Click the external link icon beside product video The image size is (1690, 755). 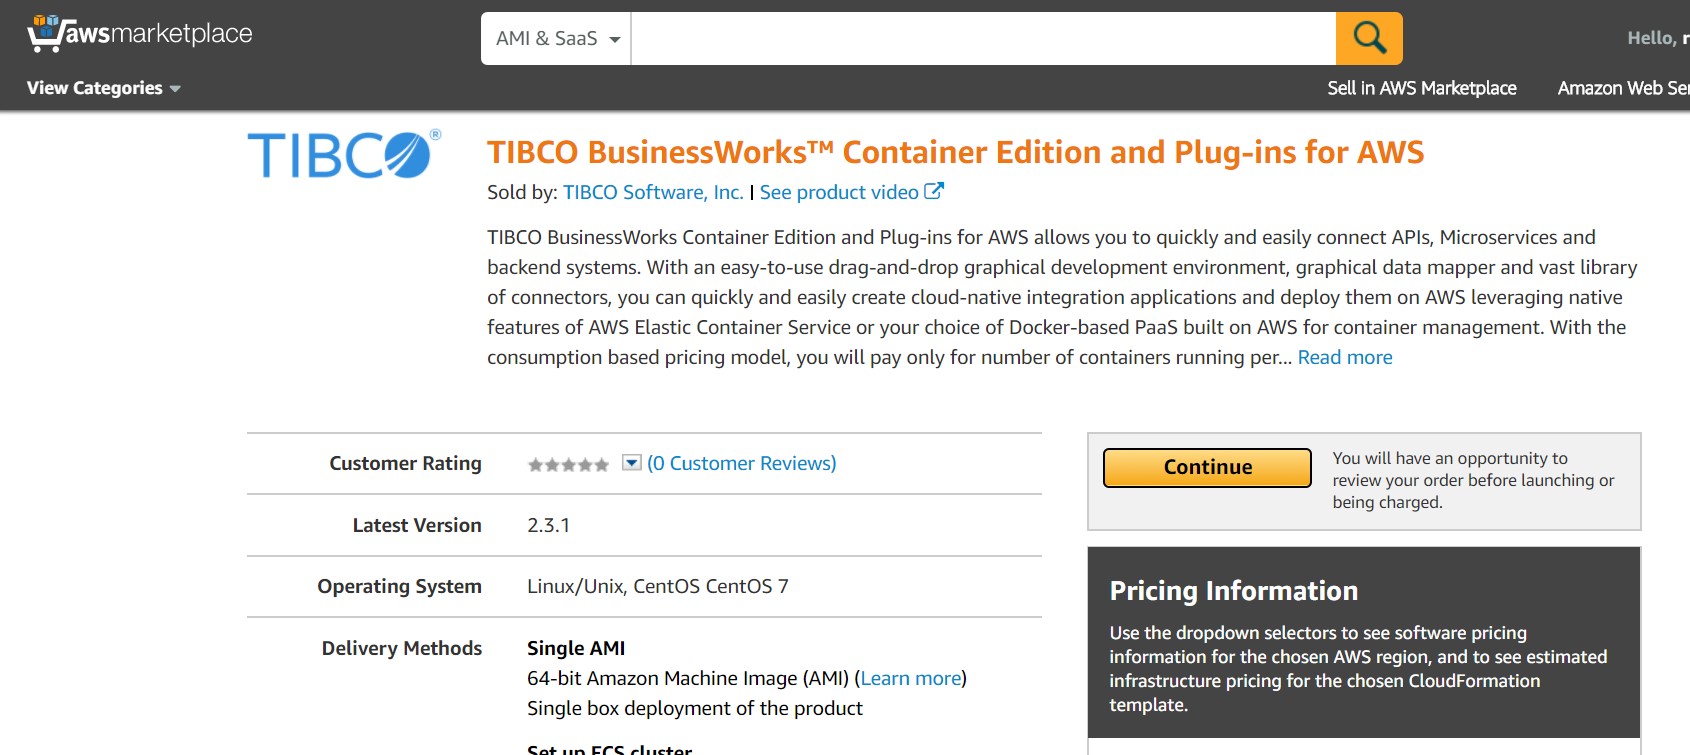tap(934, 191)
